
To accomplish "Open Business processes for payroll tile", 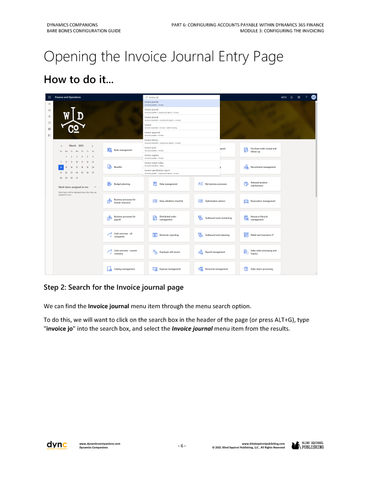I will click(x=124, y=218).
